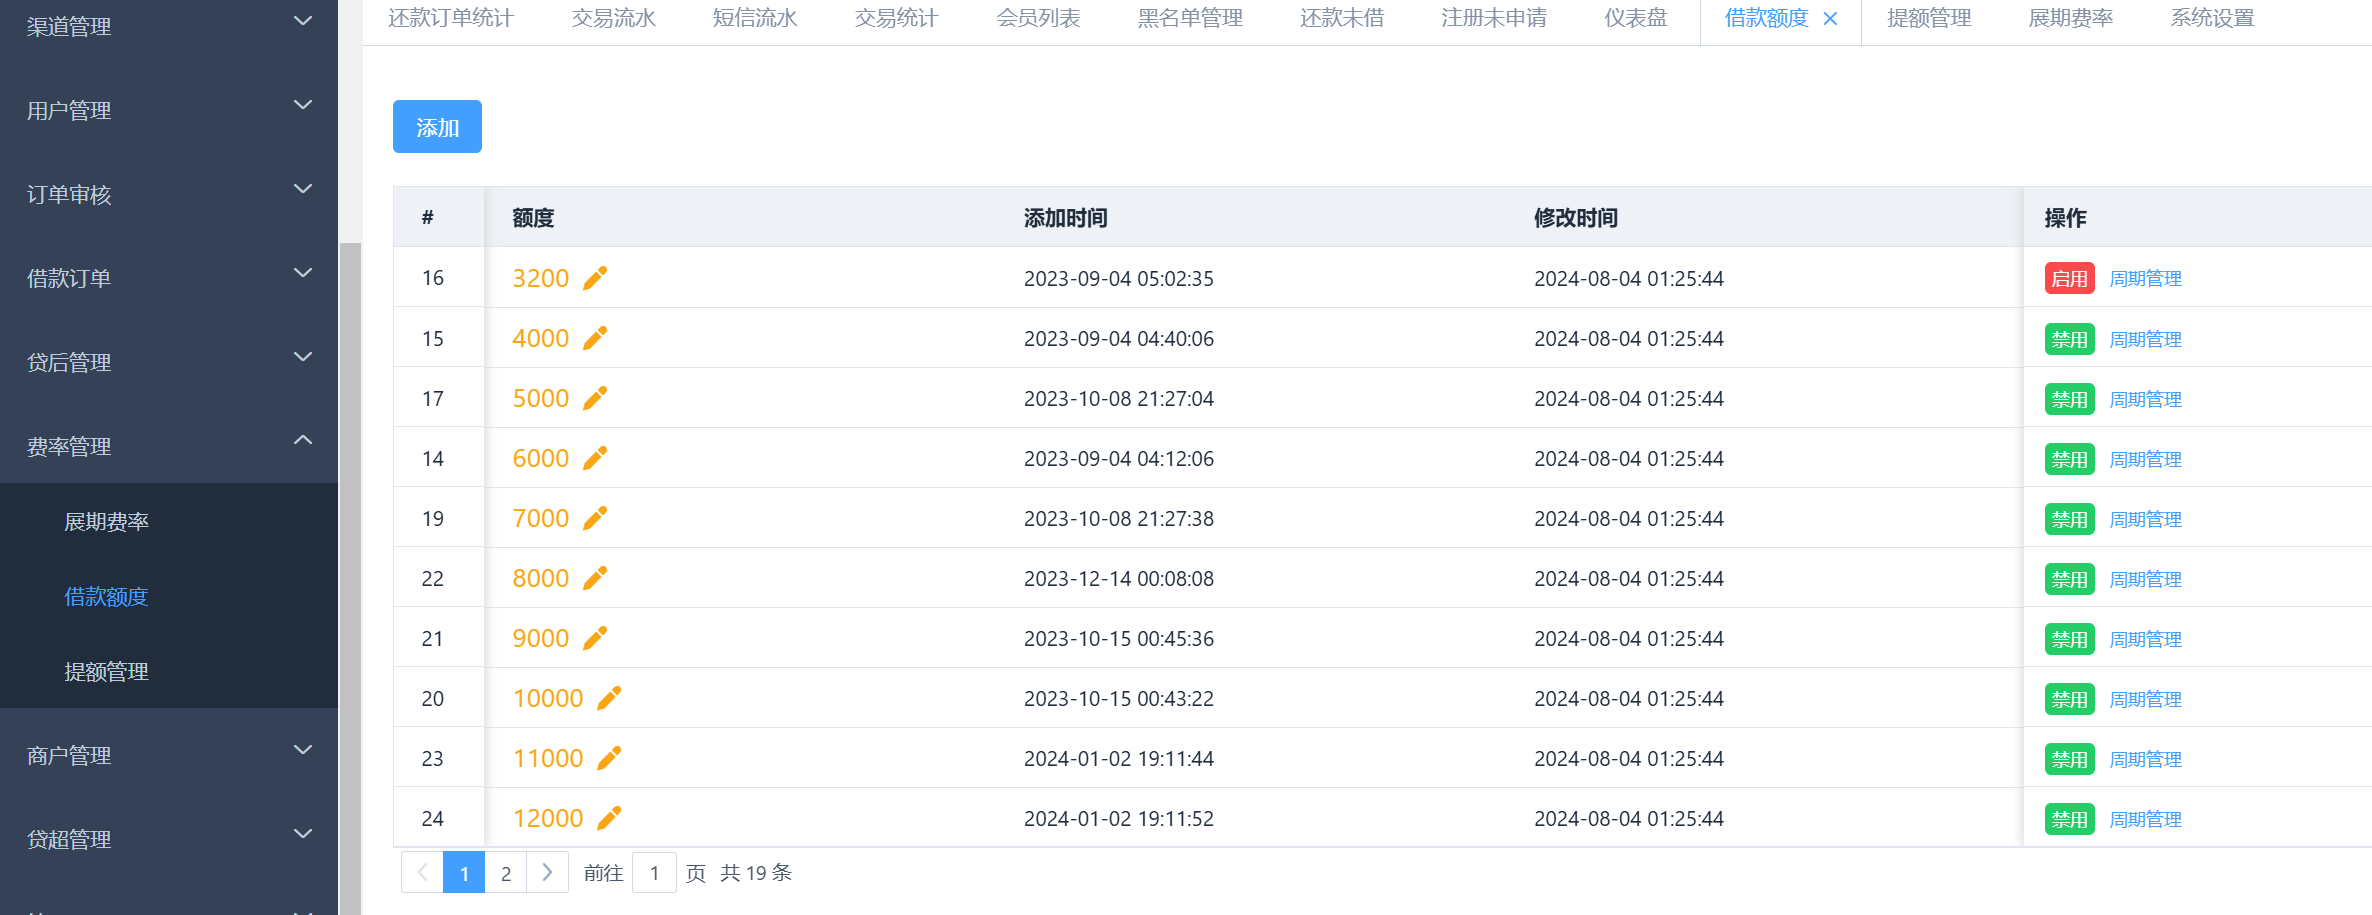Expand the 订单审核 sidebar menu

pyautogui.click(x=169, y=194)
